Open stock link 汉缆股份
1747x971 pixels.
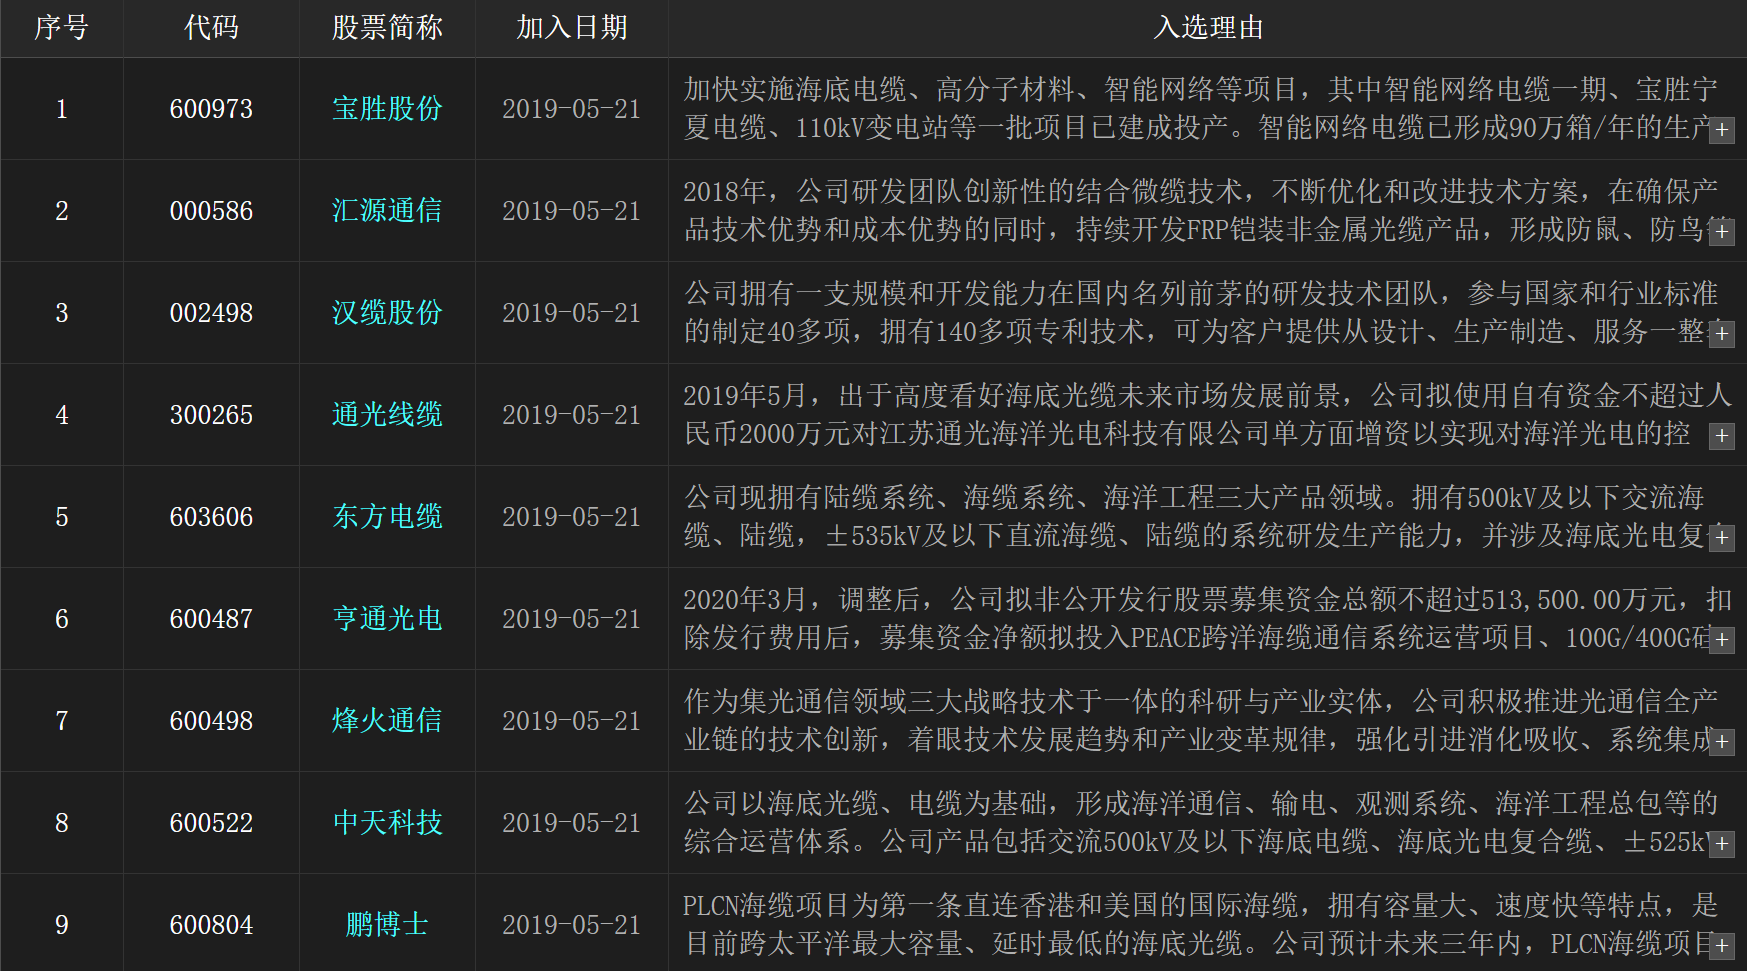[387, 313]
